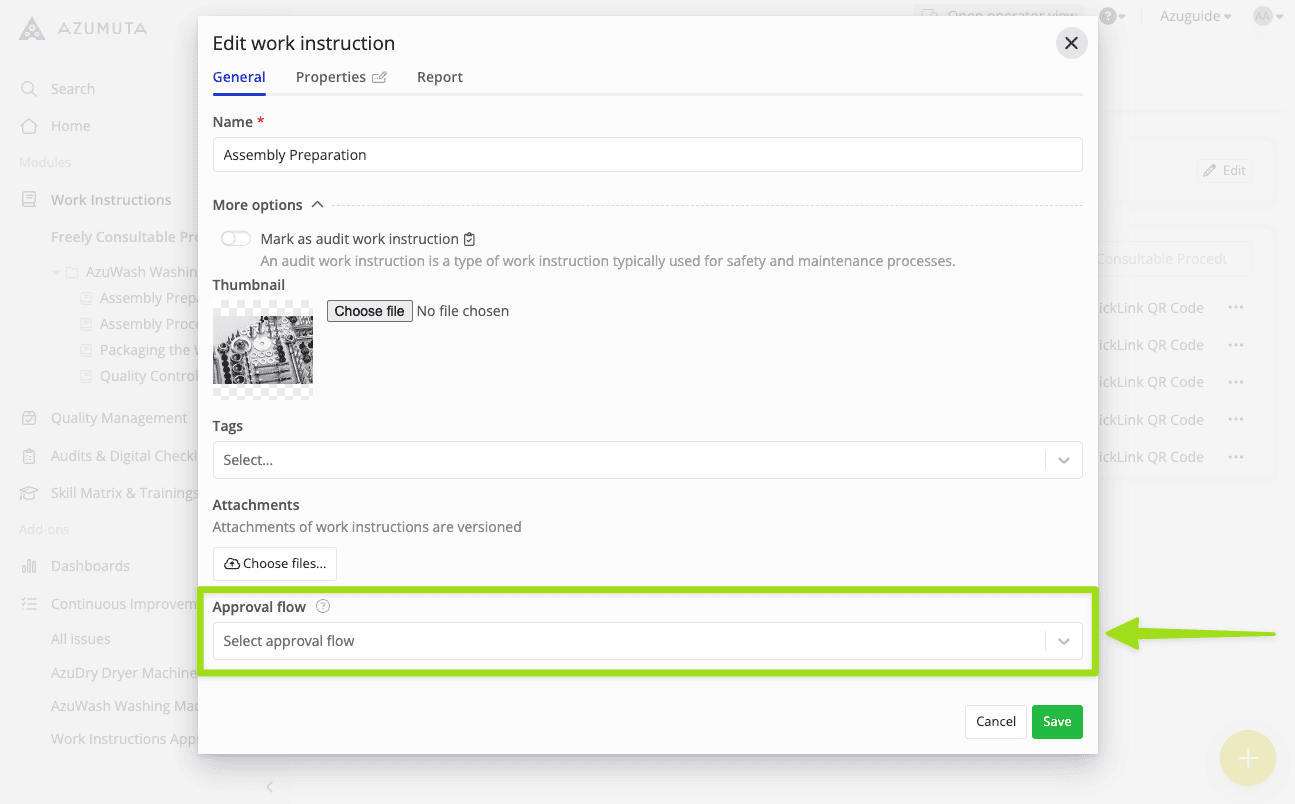Click the Quality Management module icon
Image resolution: width=1295 pixels, height=804 pixels.
click(29, 418)
